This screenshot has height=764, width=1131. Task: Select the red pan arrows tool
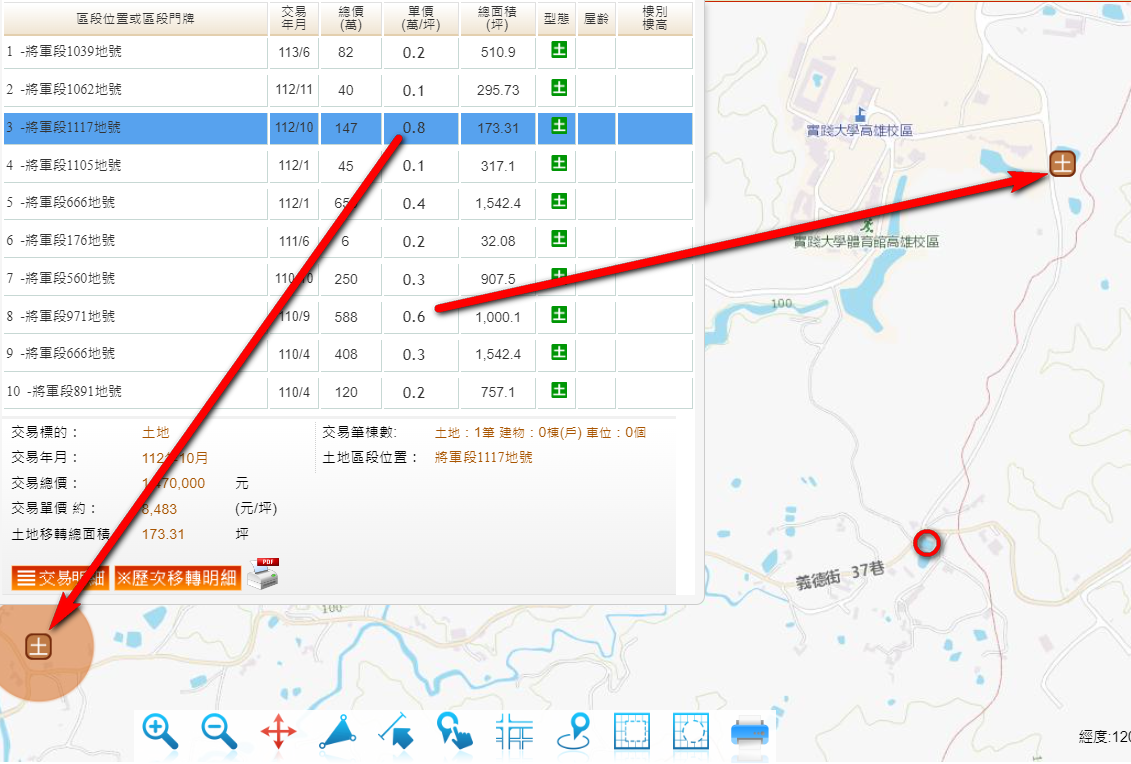(278, 732)
